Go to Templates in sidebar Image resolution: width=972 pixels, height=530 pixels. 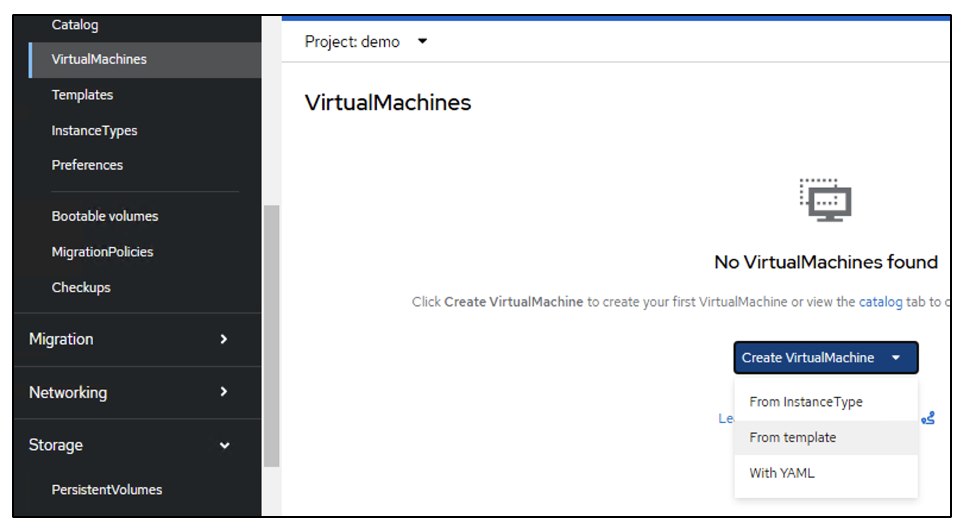click(82, 95)
